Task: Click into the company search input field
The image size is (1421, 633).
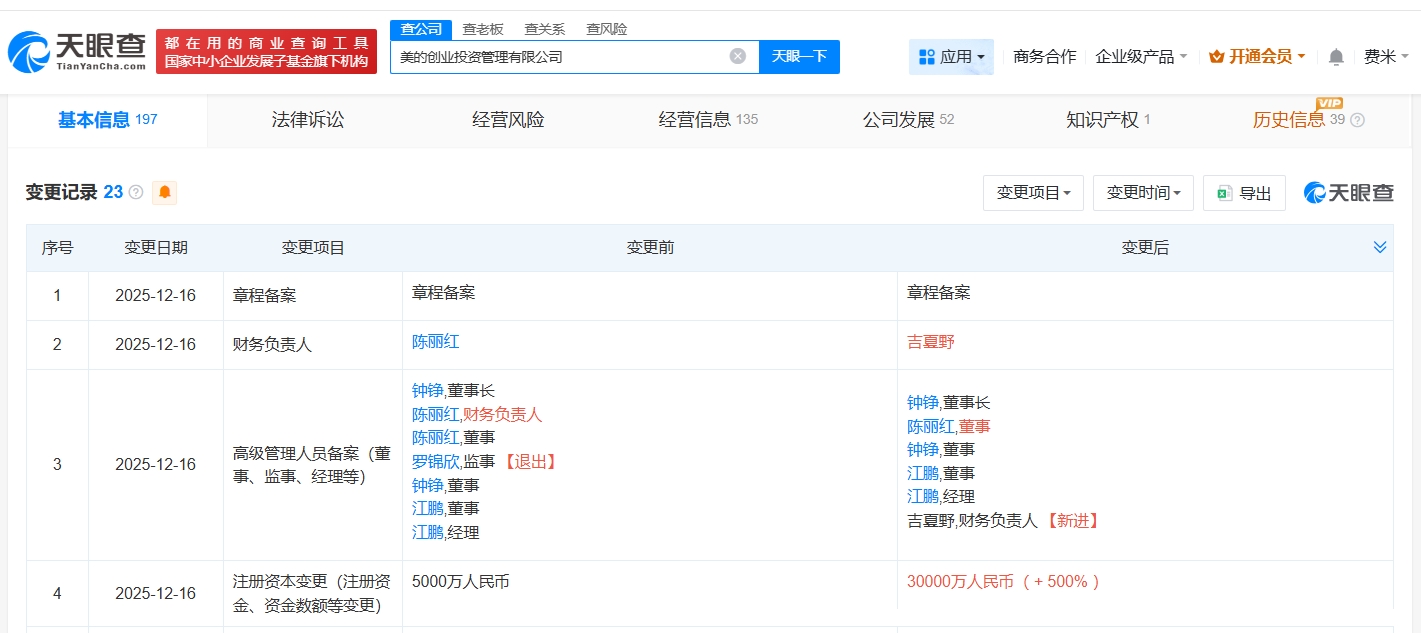Action: coord(560,57)
